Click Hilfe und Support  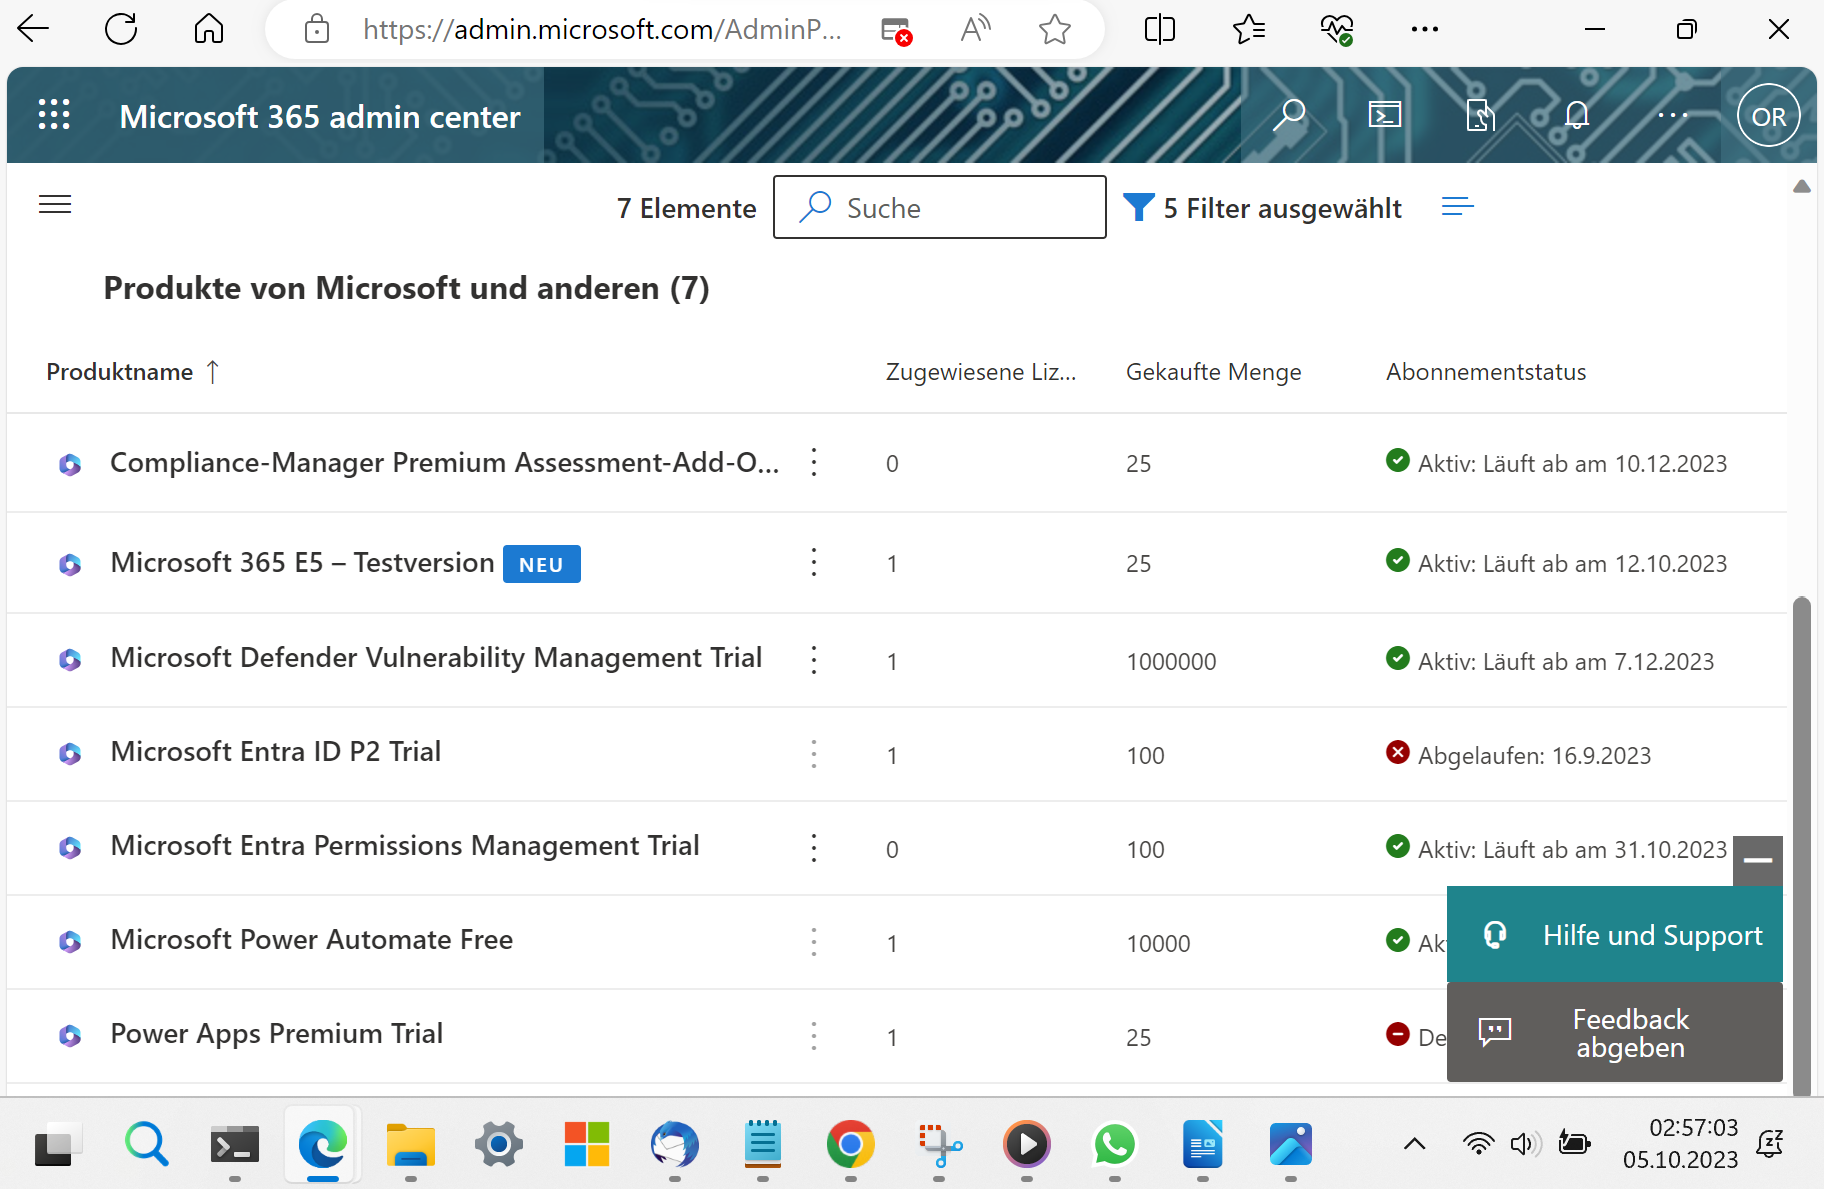click(1614, 934)
